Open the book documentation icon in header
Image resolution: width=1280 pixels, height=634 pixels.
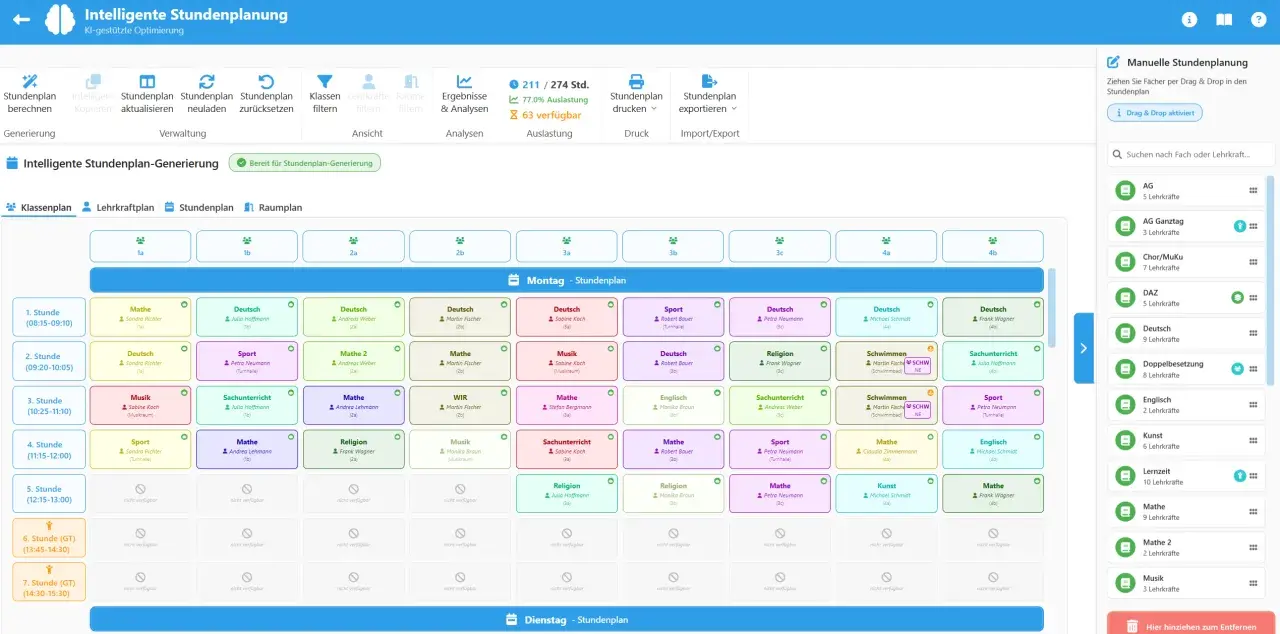(1224, 19)
